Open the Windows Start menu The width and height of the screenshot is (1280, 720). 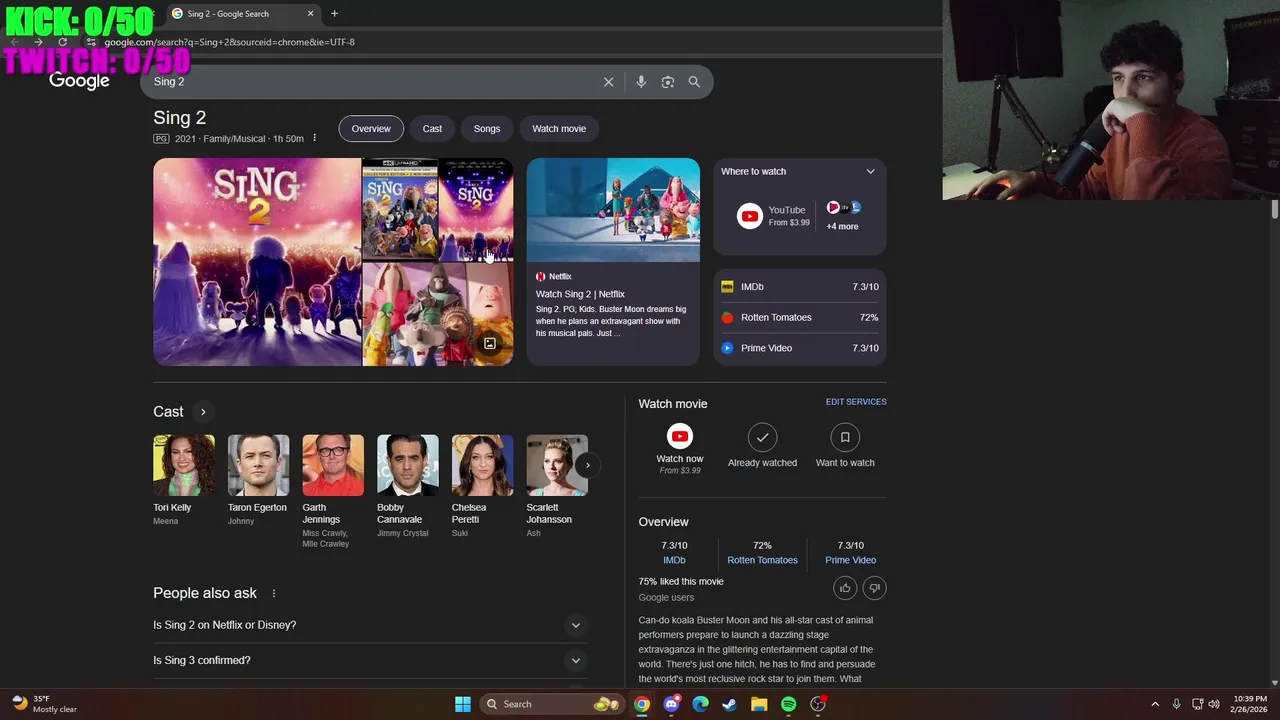pos(463,704)
